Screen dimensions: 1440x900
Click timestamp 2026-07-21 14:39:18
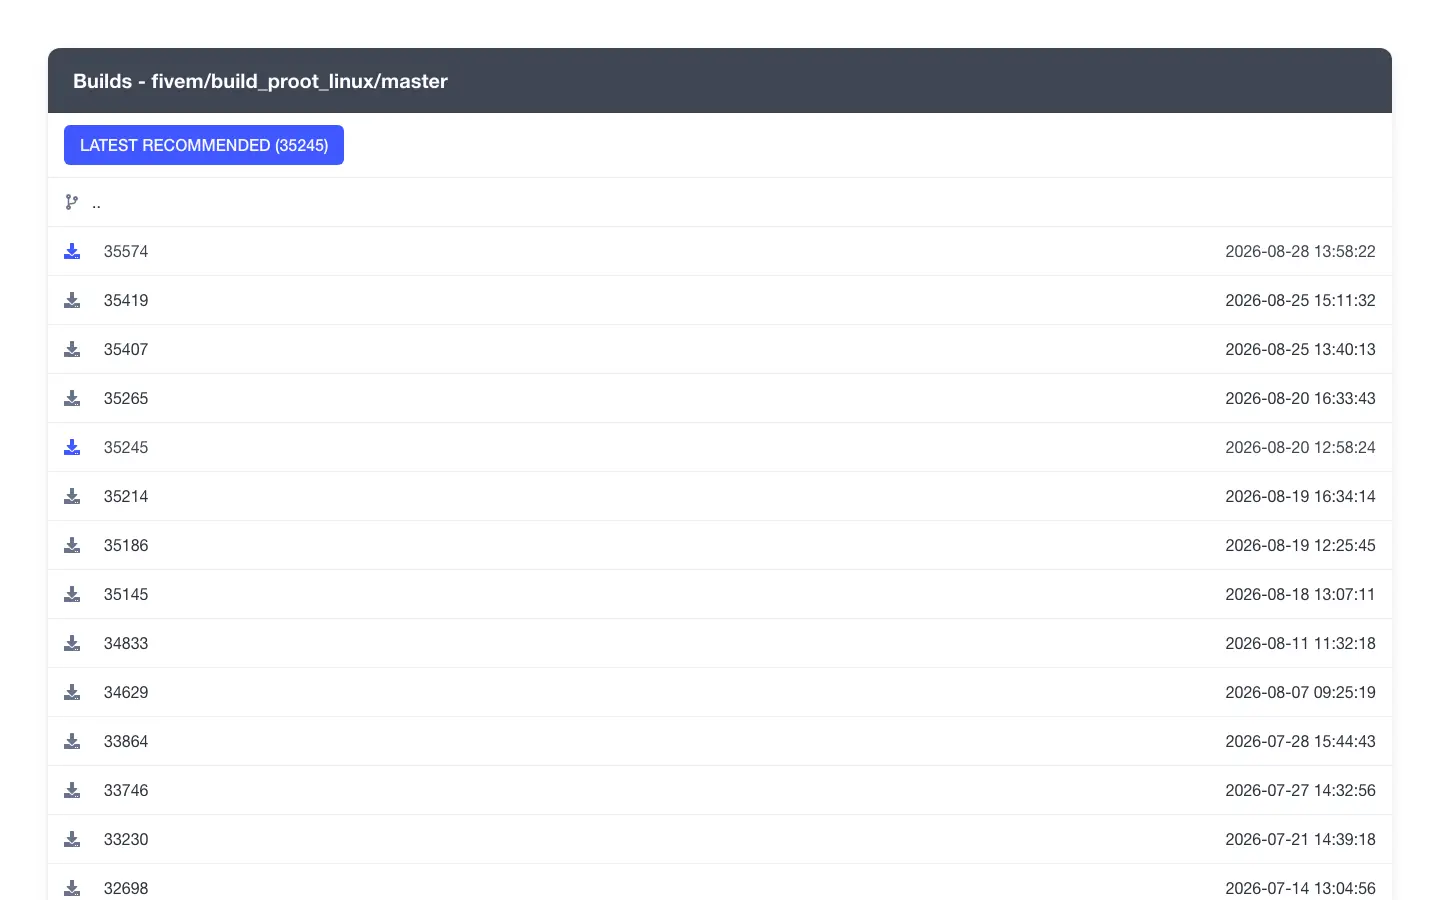click(x=1300, y=839)
